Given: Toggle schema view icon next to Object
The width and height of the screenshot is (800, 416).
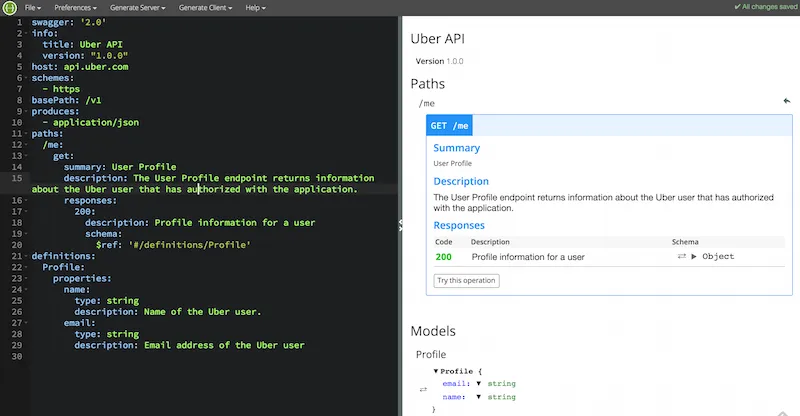Looking at the screenshot, I should (x=682, y=256).
